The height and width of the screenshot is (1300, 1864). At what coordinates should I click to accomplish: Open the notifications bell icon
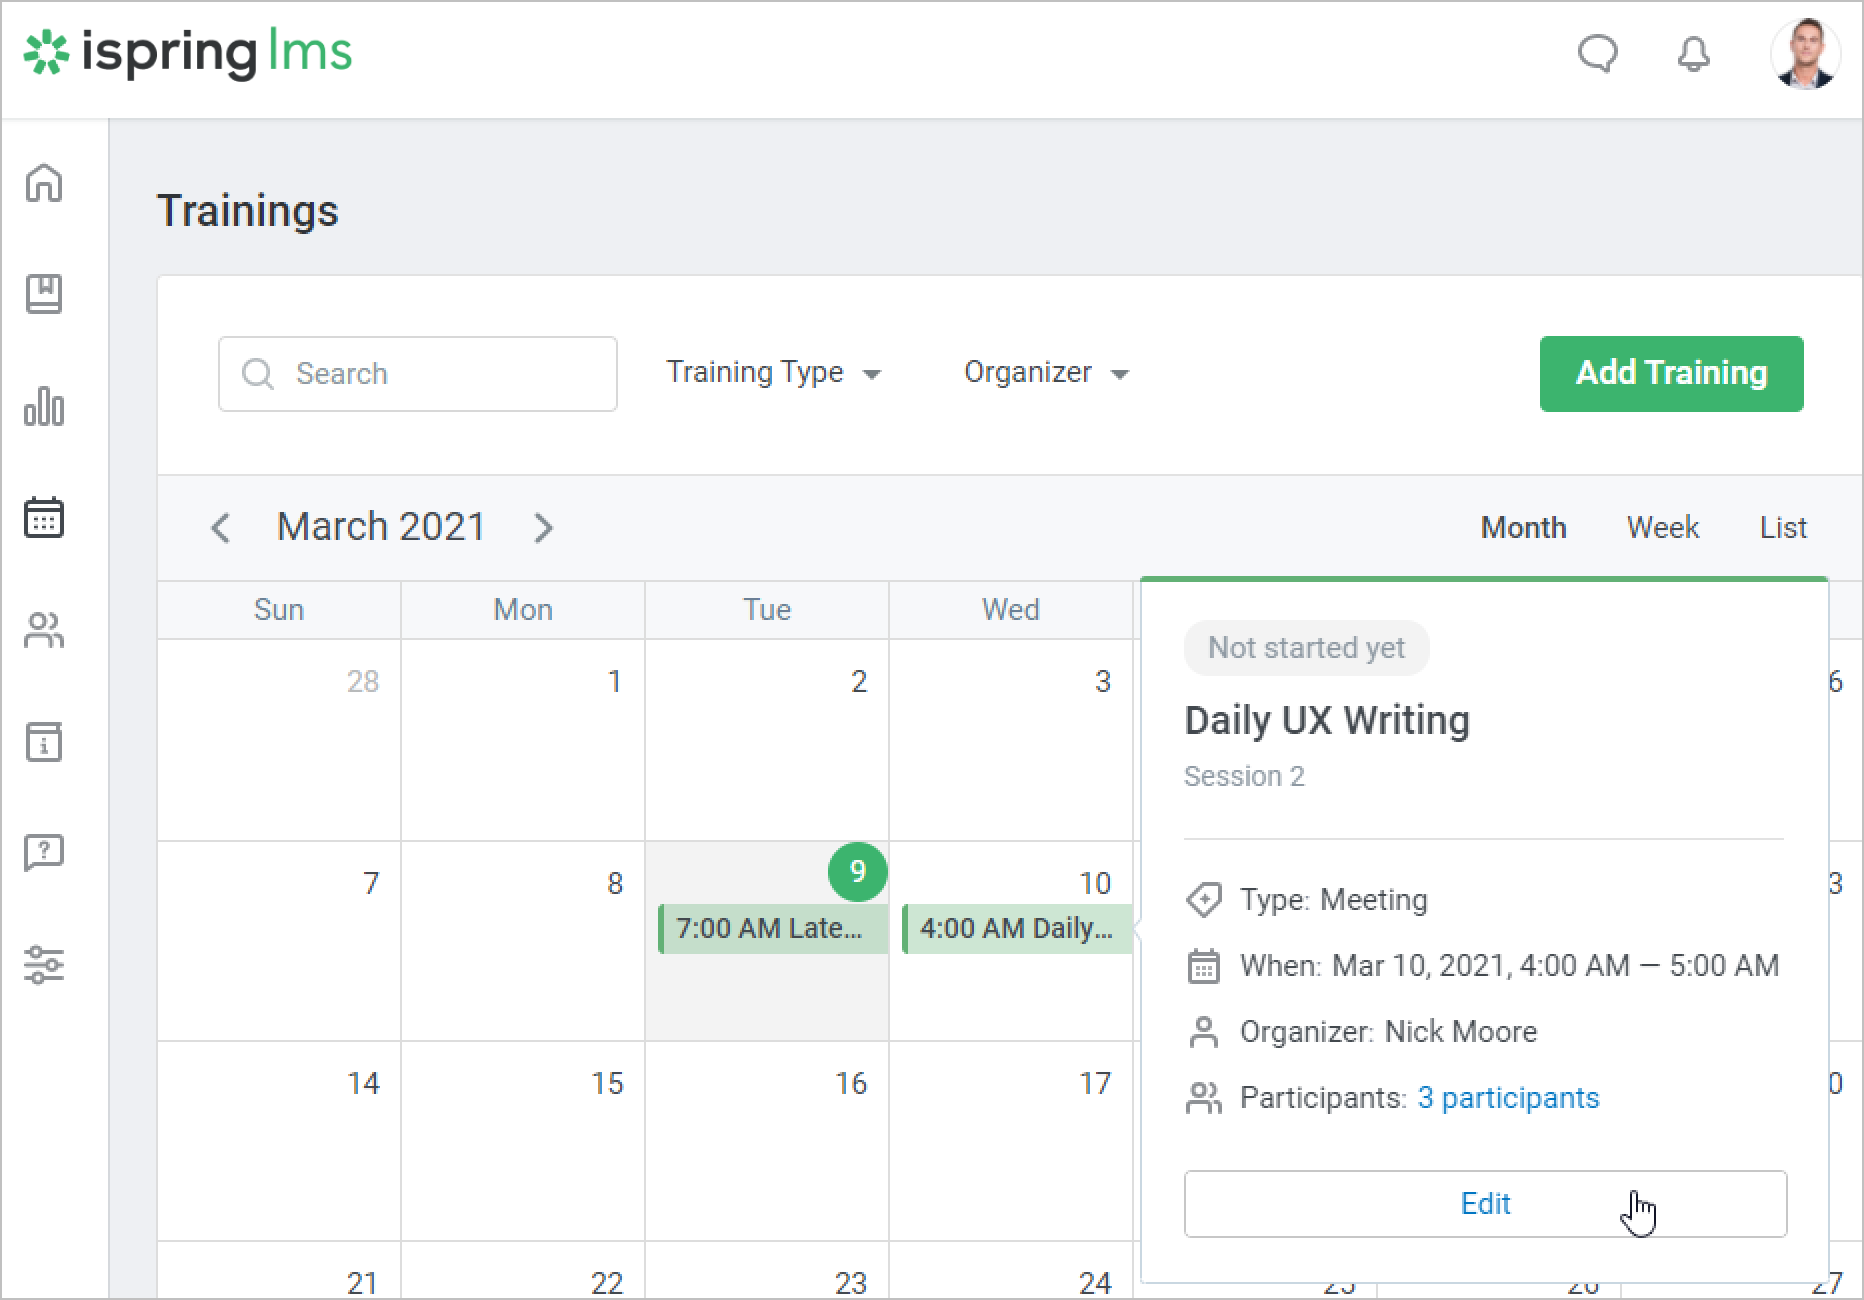(x=1693, y=54)
